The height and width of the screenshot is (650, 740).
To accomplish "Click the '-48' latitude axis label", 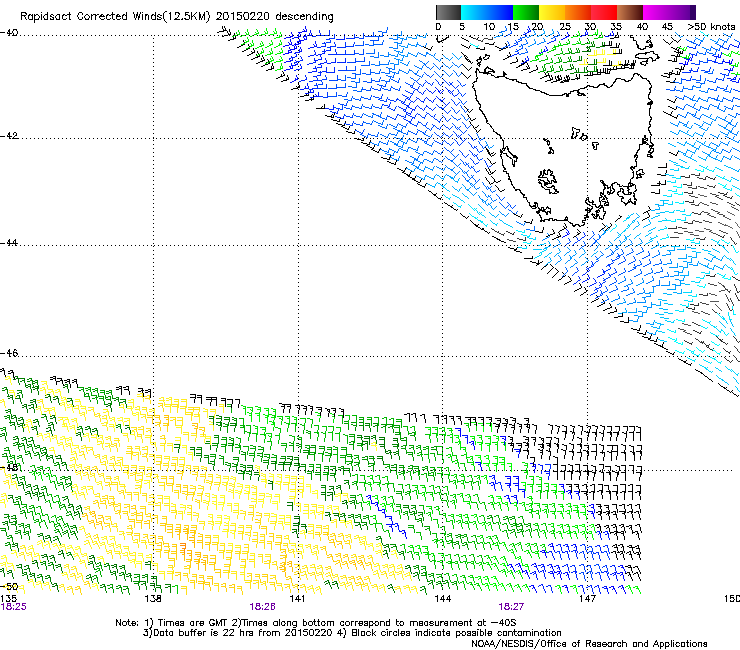I will click(9, 468).
